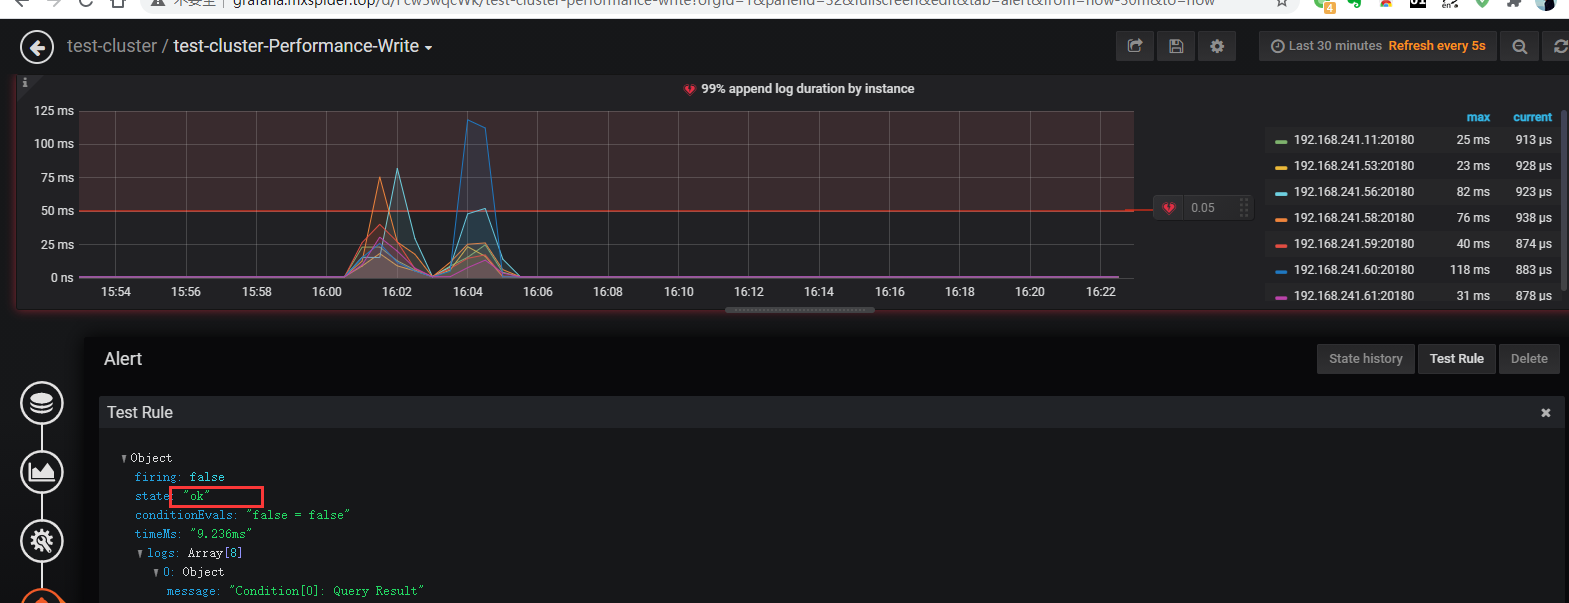Click the Delete alert button
Image resolution: width=1569 pixels, height=603 pixels.
(x=1529, y=359)
